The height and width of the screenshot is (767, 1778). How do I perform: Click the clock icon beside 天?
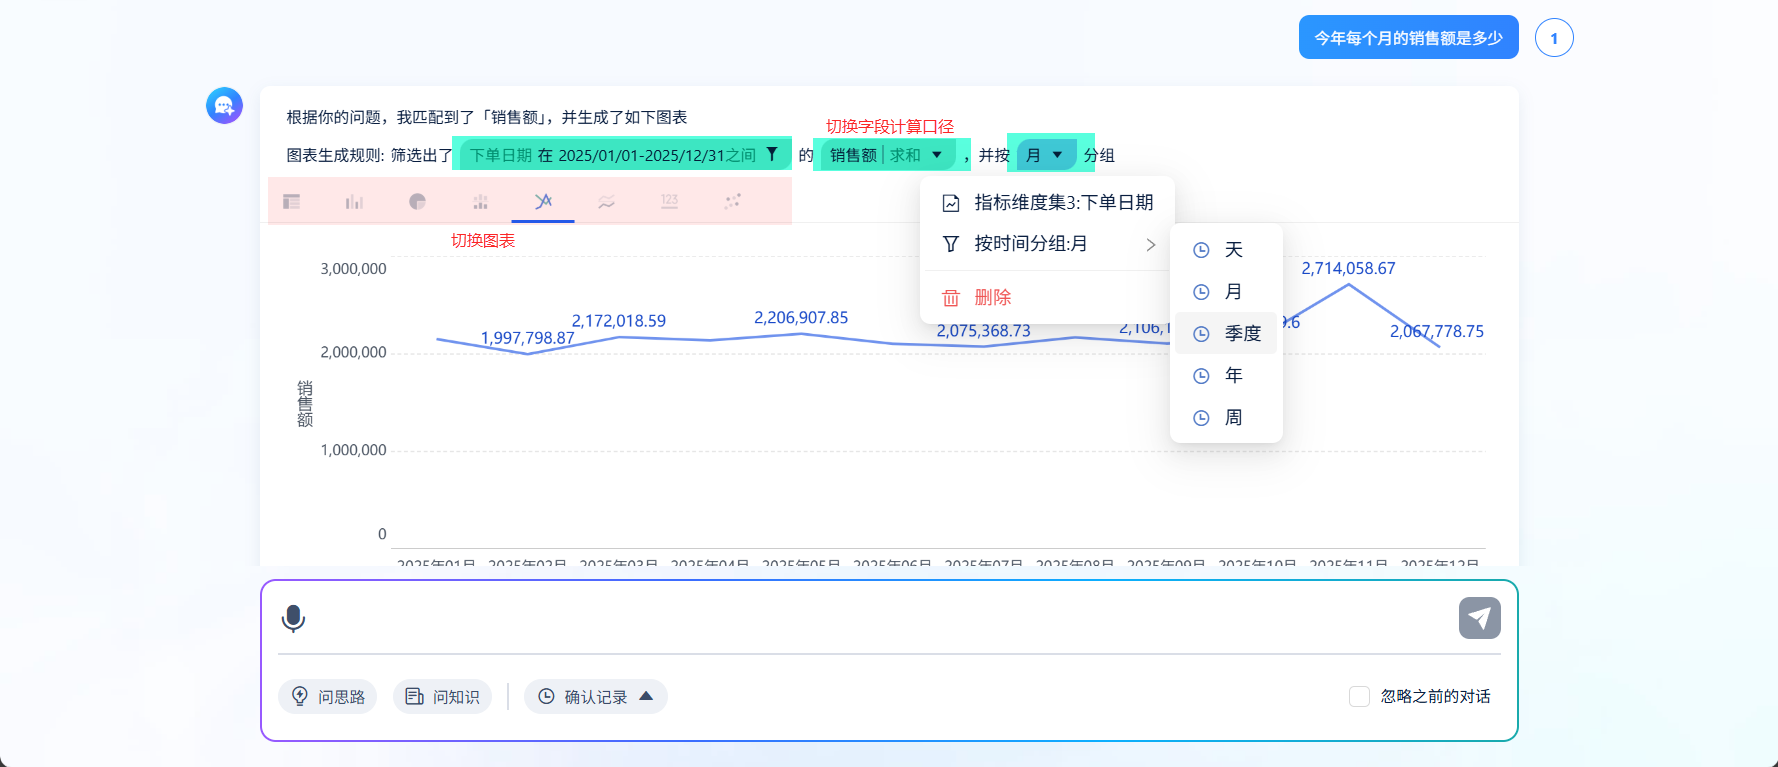pos(1202,250)
